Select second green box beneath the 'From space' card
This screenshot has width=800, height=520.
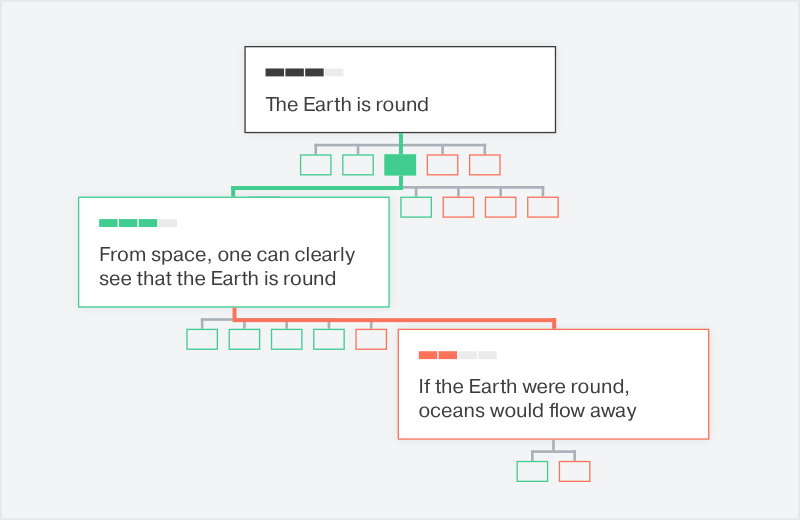[x=244, y=339]
